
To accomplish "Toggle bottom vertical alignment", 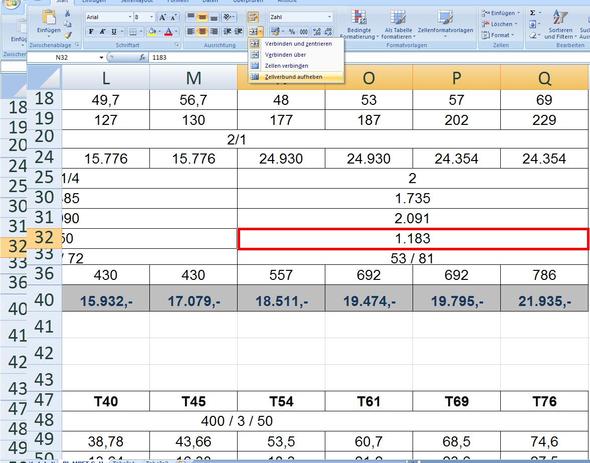I will click(214, 17).
